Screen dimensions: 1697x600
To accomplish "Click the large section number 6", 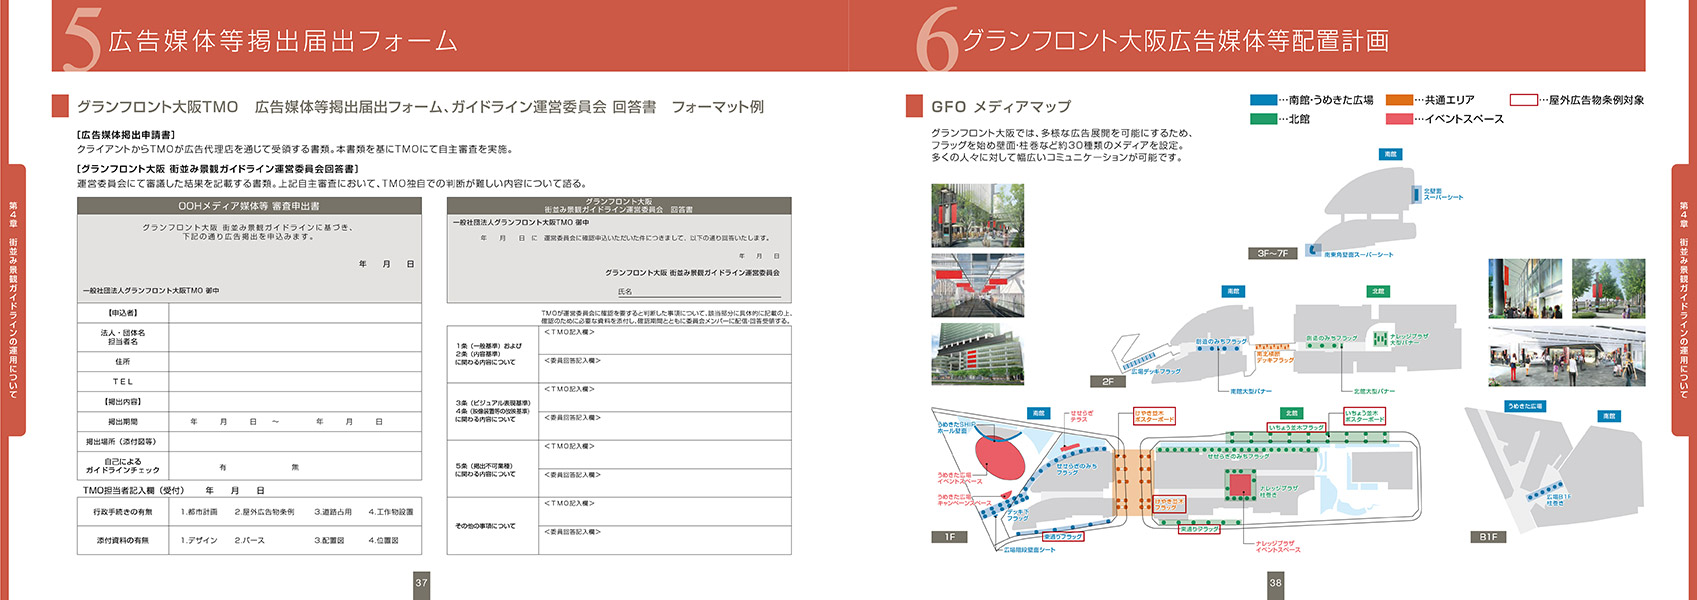I will pyautogui.click(x=938, y=42).
